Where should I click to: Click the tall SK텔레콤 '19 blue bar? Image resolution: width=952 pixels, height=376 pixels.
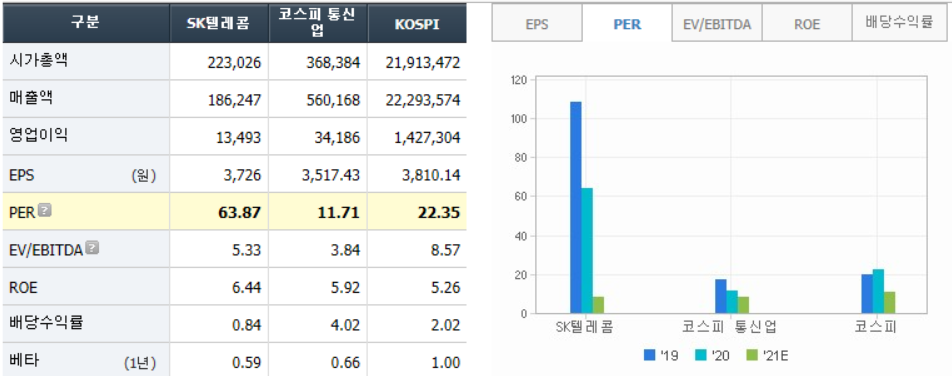[576, 208]
